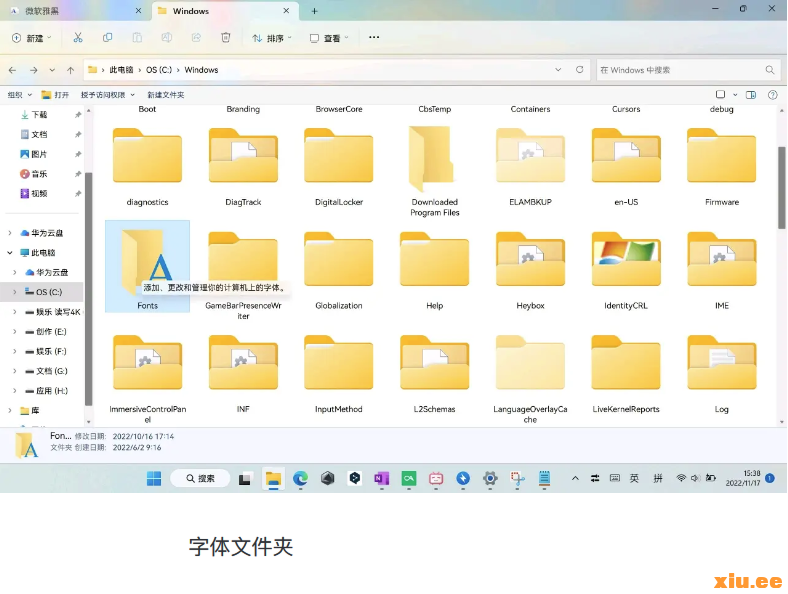Click the Cut scissors icon in toolbar
The height and width of the screenshot is (594, 788).
[78, 37]
